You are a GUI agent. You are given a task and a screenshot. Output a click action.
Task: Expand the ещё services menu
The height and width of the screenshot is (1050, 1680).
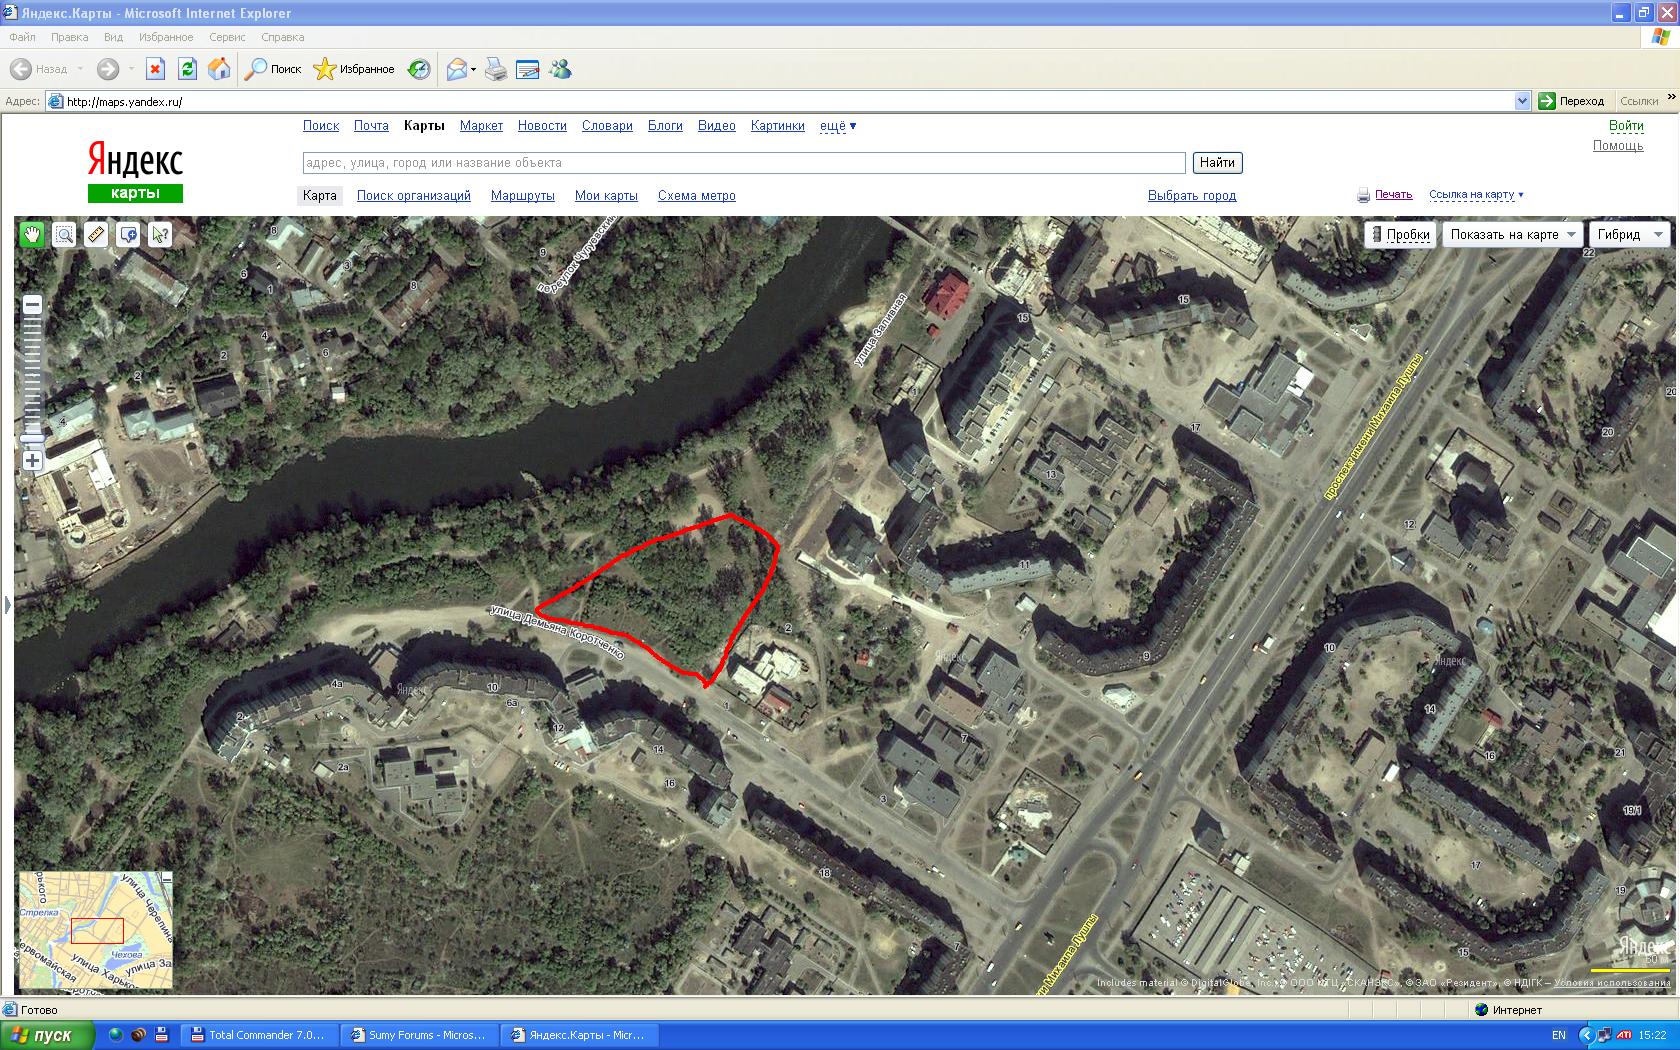tap(838, 126)
